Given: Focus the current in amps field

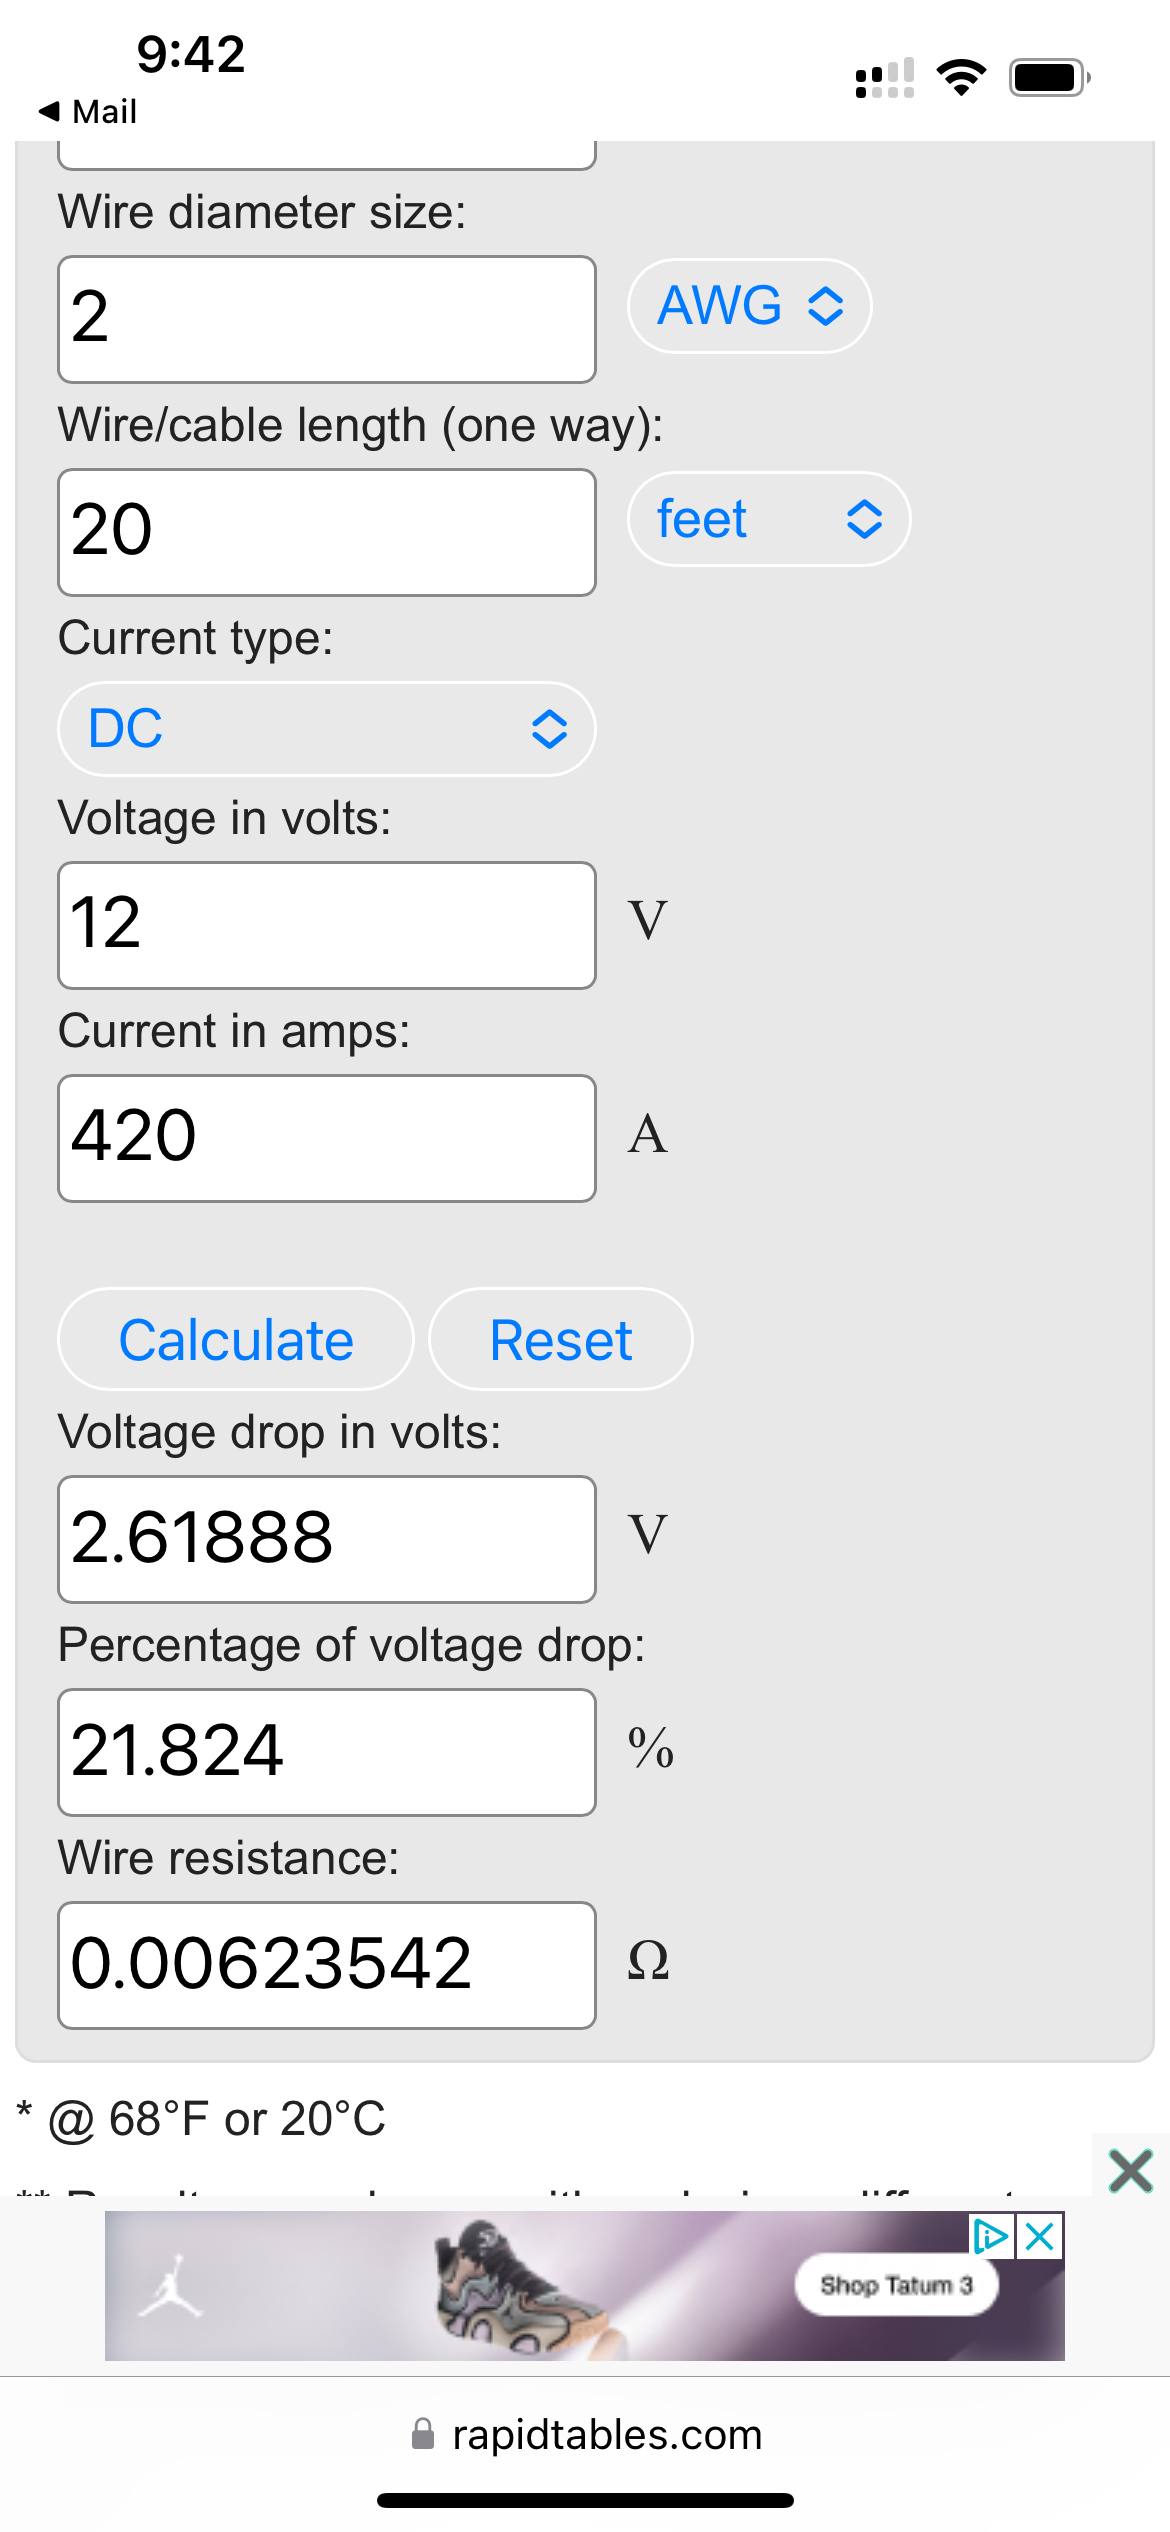Looking at the screenshot, I should click(327, 1138).
